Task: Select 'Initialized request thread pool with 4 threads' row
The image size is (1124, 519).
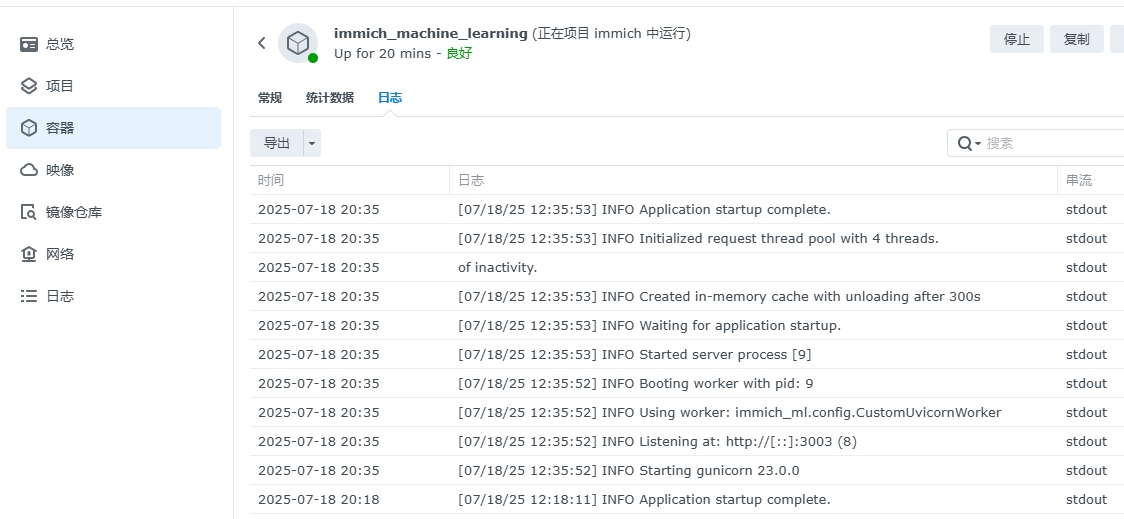Action: point(687,238)
